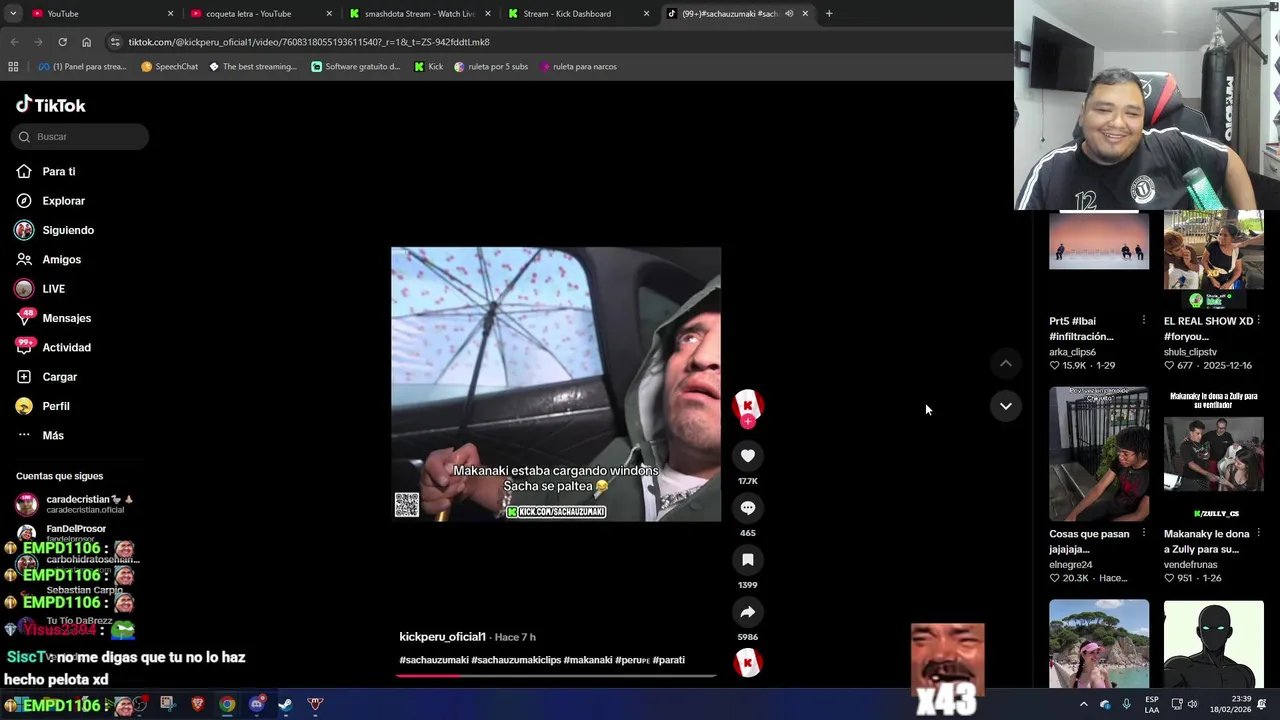This screenshot has height=720, width=1280.
Task: Open the ESP LAA language switcher
Action: [x=1152, y=704]
